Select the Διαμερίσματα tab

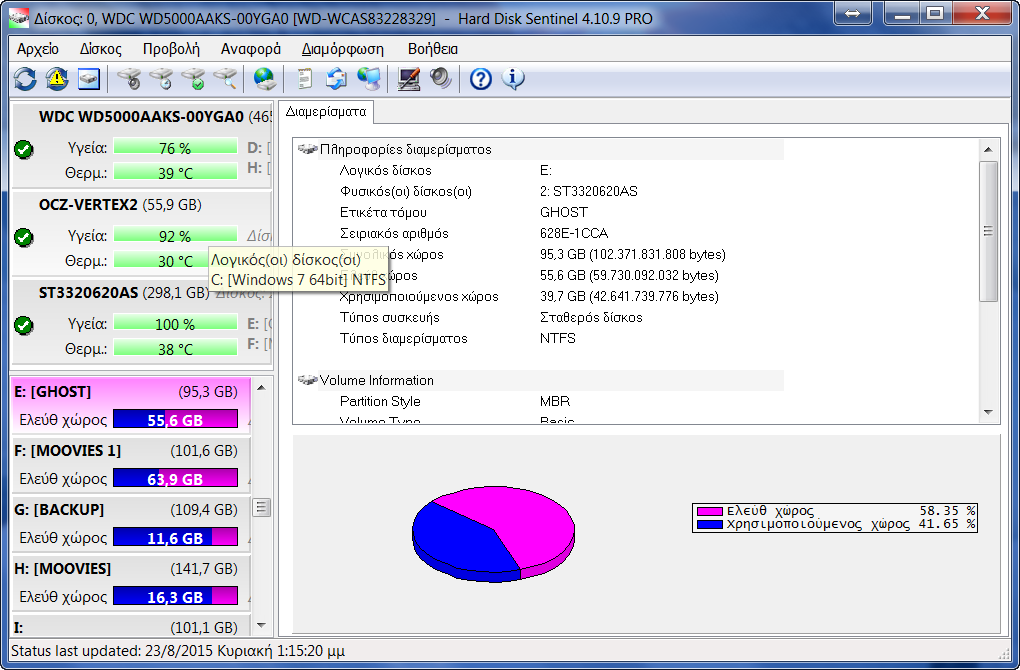pos(326,112)
